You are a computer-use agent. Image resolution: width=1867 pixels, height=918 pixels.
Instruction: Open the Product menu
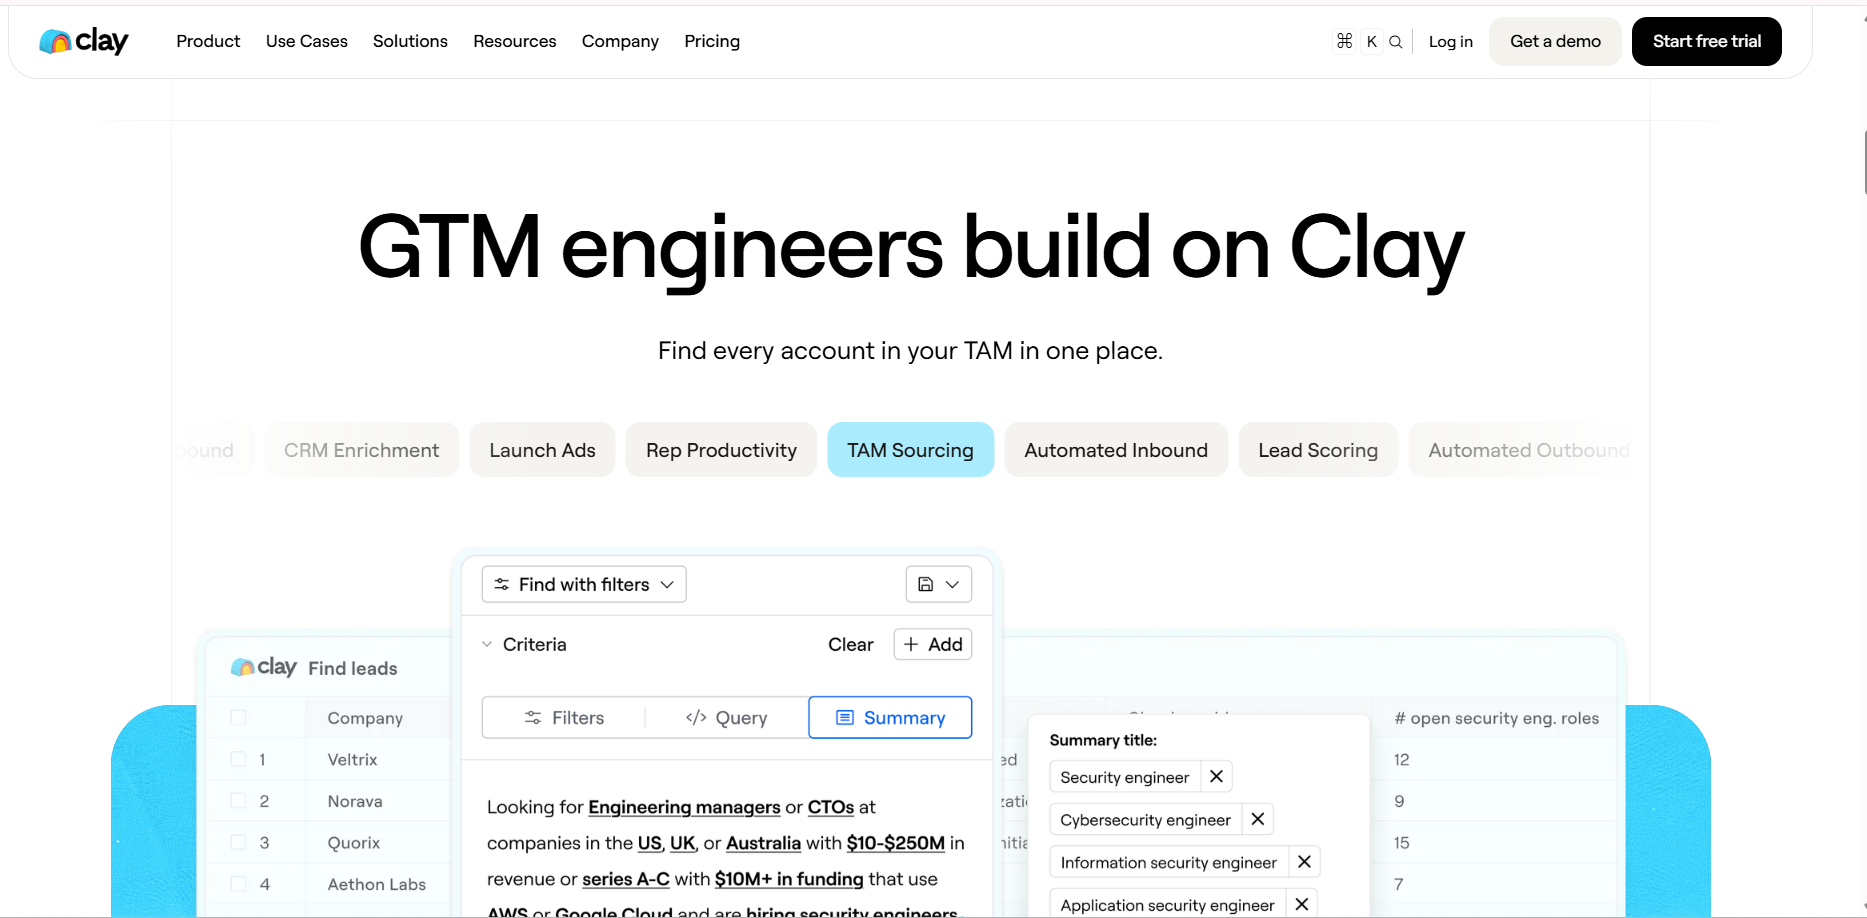click(x=208, y=41)
